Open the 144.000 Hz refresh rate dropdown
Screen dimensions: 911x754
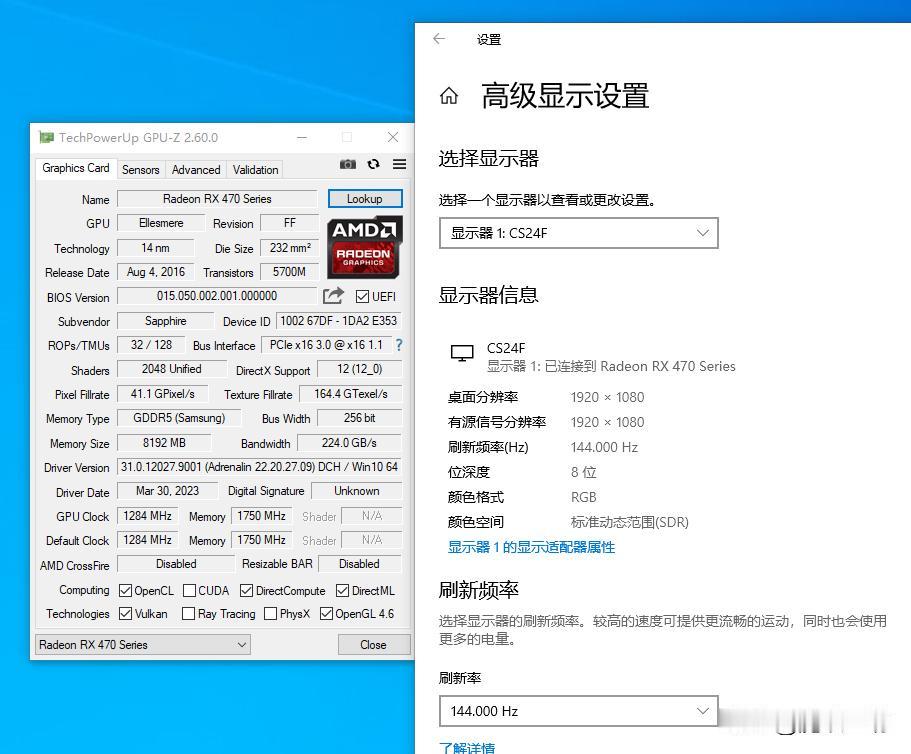[579, 711]
